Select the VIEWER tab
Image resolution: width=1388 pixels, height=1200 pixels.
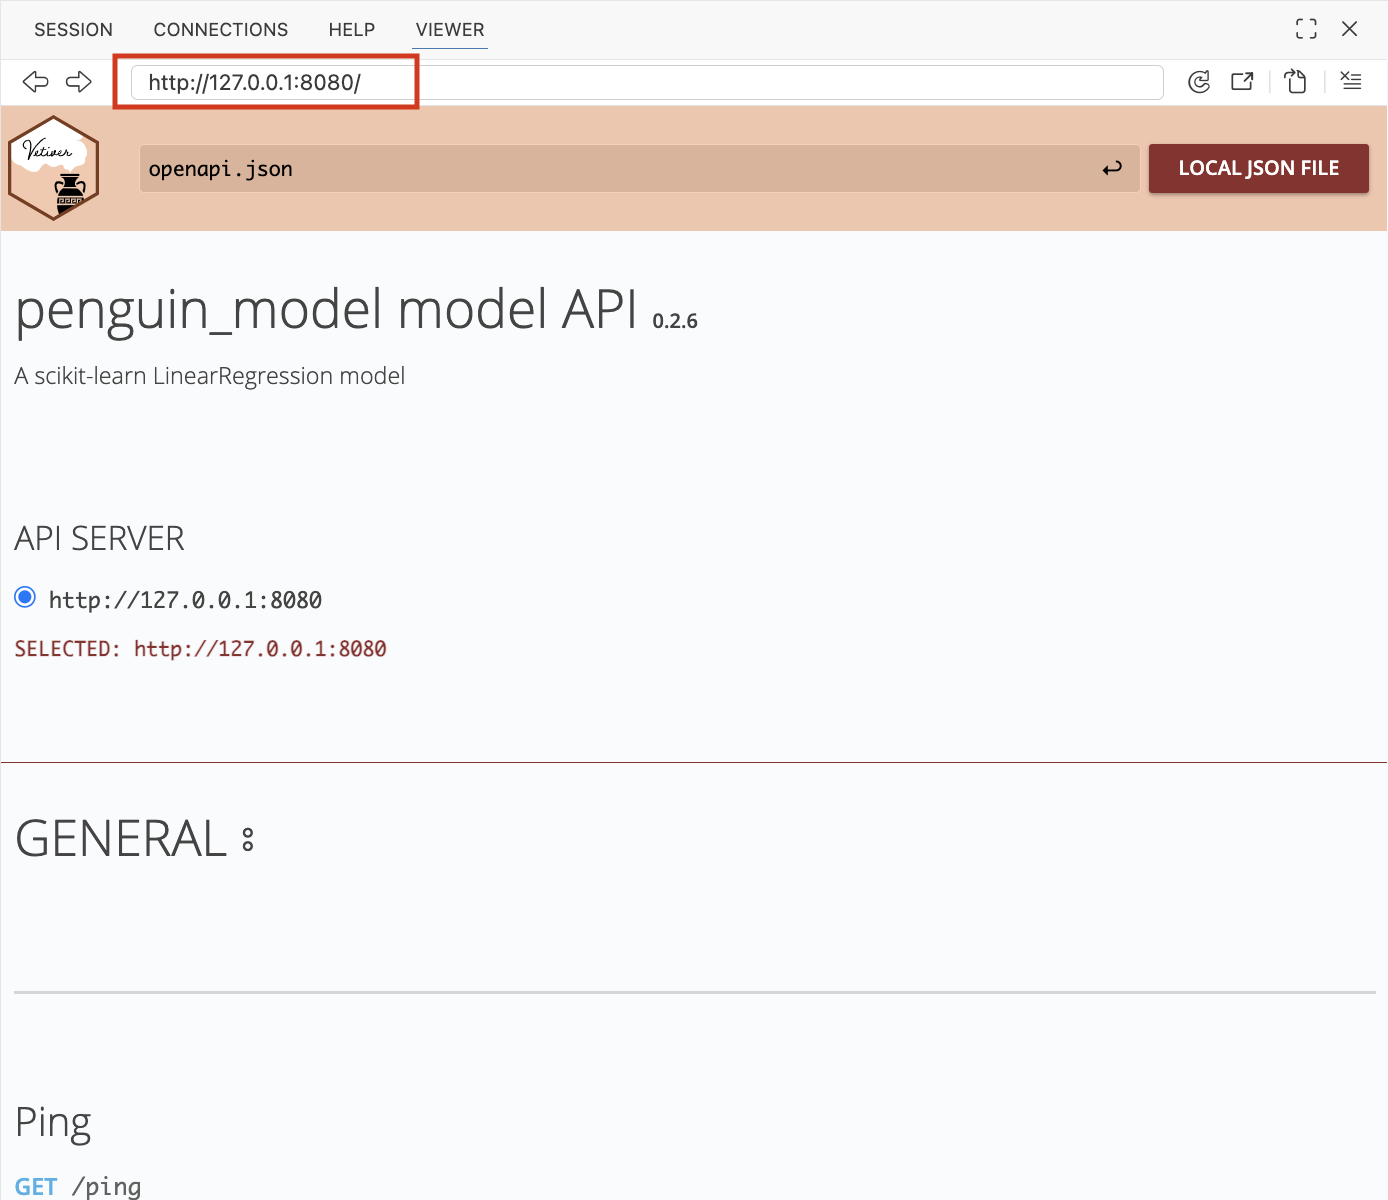[450, 30]
